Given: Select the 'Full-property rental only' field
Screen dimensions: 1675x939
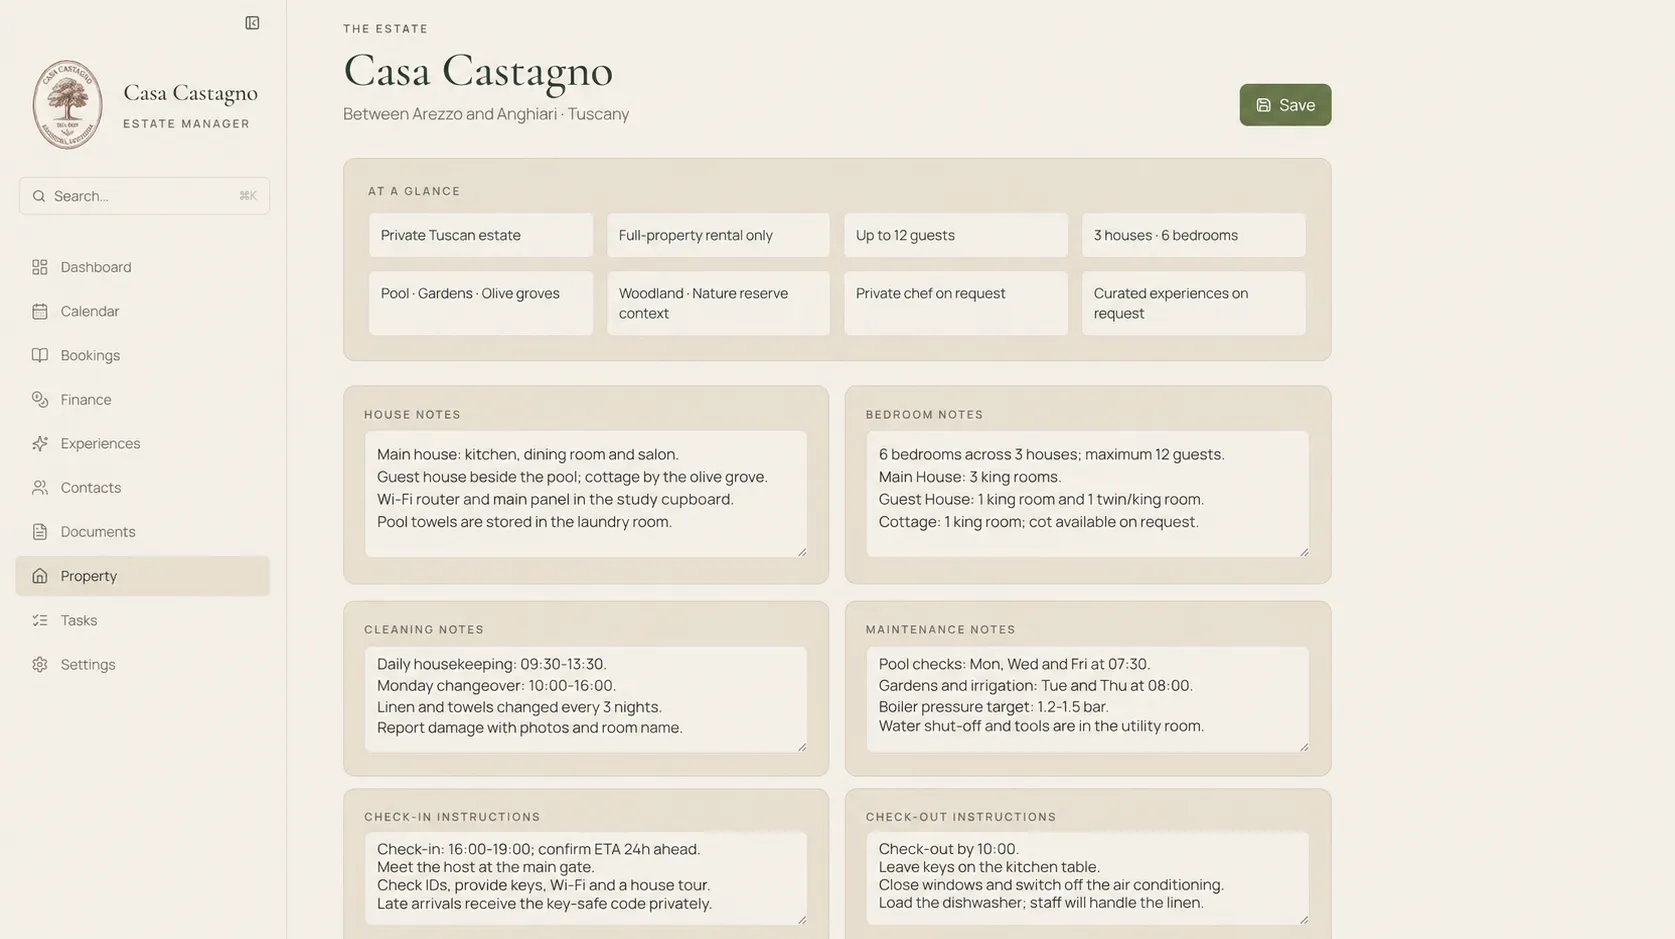Looking at the screenshot, I should coord(718,235).
